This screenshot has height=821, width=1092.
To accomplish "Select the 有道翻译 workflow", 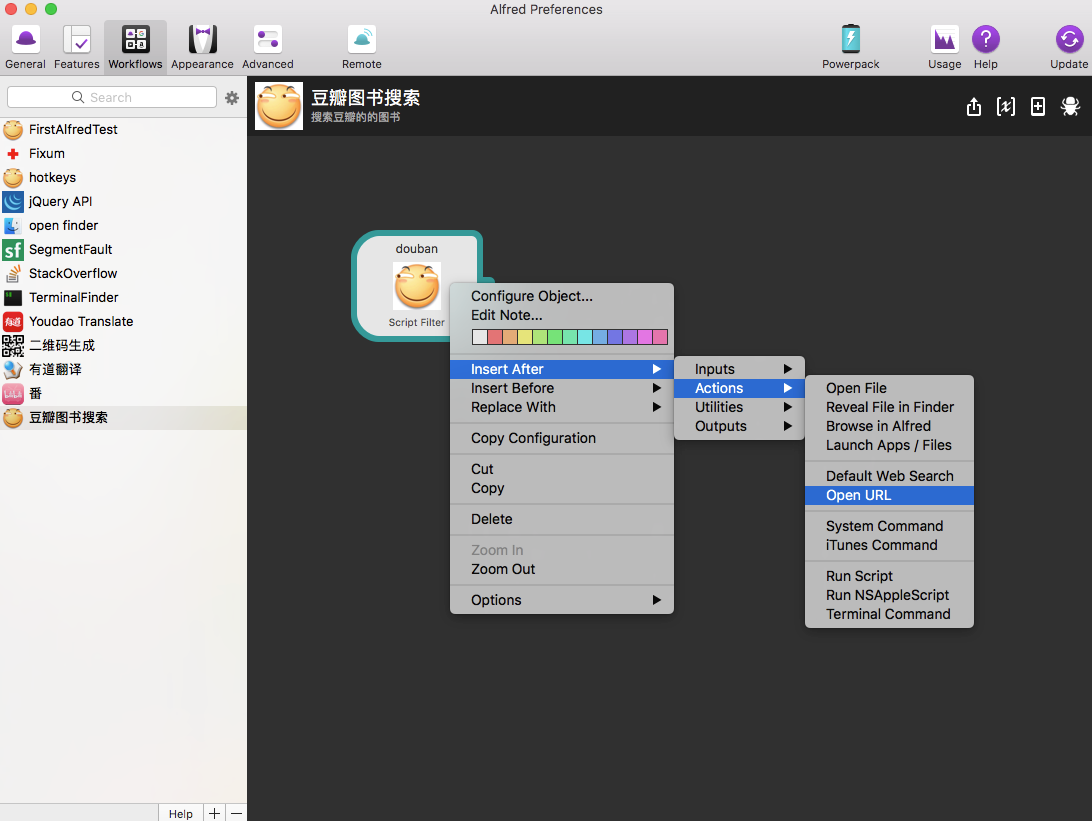I will (123, 370).
